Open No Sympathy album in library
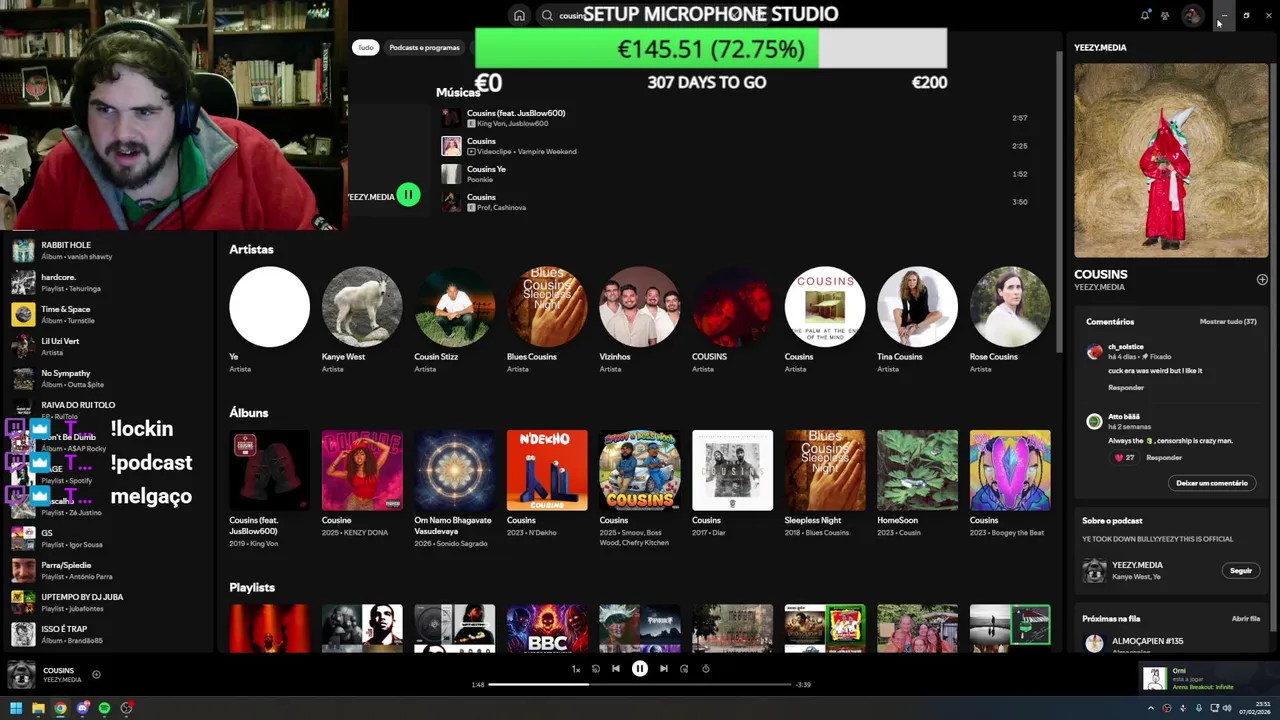1280x720 pixels. 108,378
